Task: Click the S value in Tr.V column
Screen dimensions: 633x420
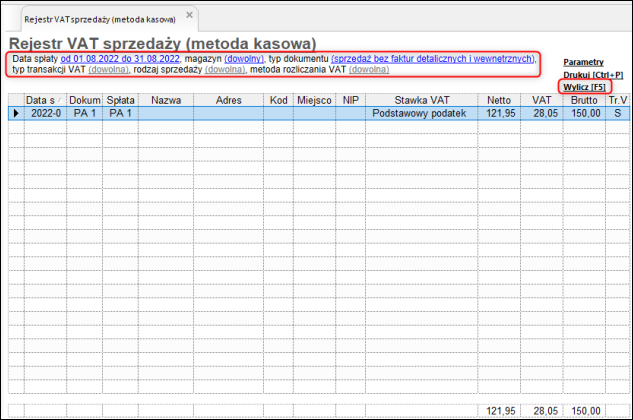Action: [x=618, y=113]
